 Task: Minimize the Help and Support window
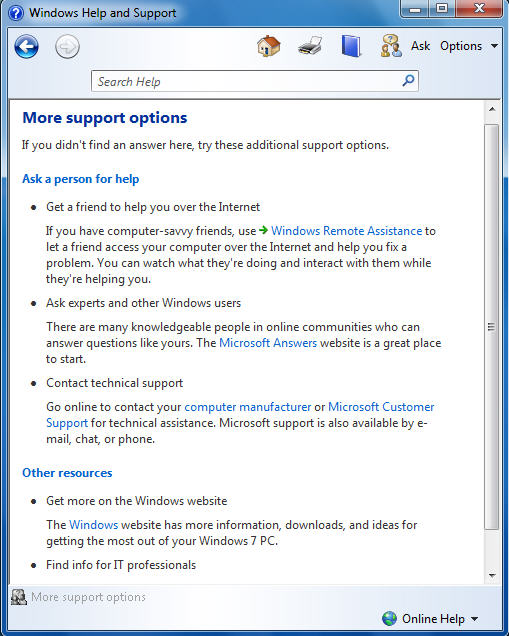(415, 9)
